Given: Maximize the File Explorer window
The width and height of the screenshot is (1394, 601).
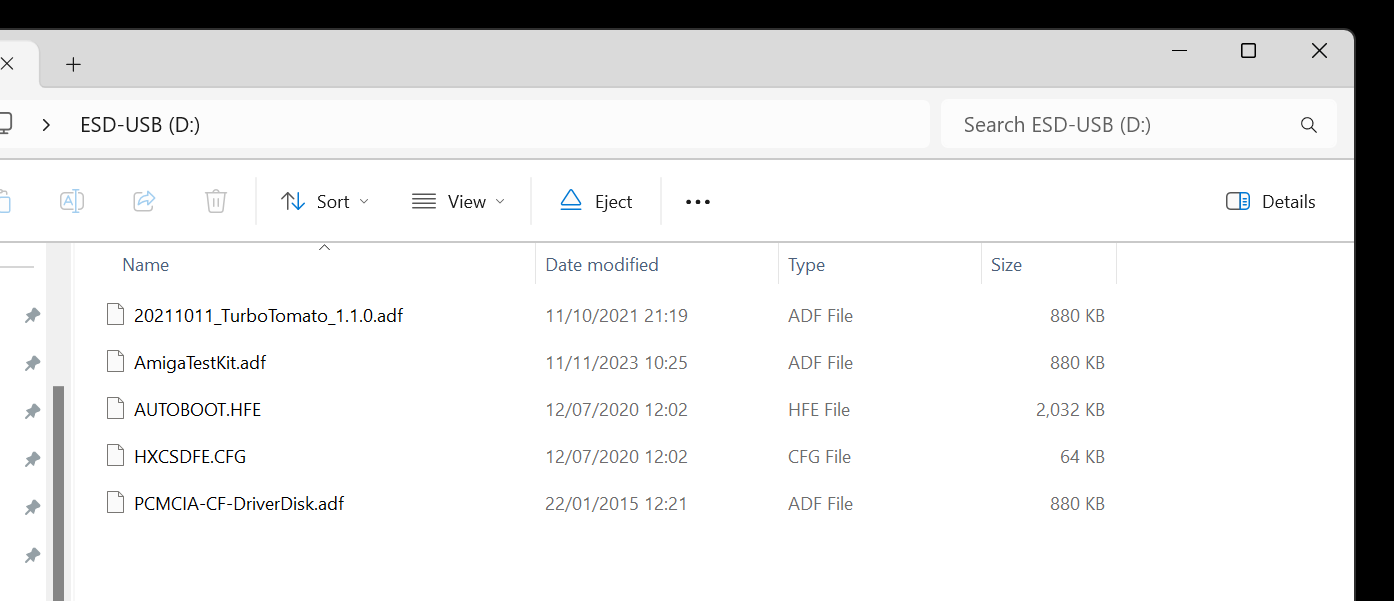Looking at the screenshot, I should tap(1248, 51).
